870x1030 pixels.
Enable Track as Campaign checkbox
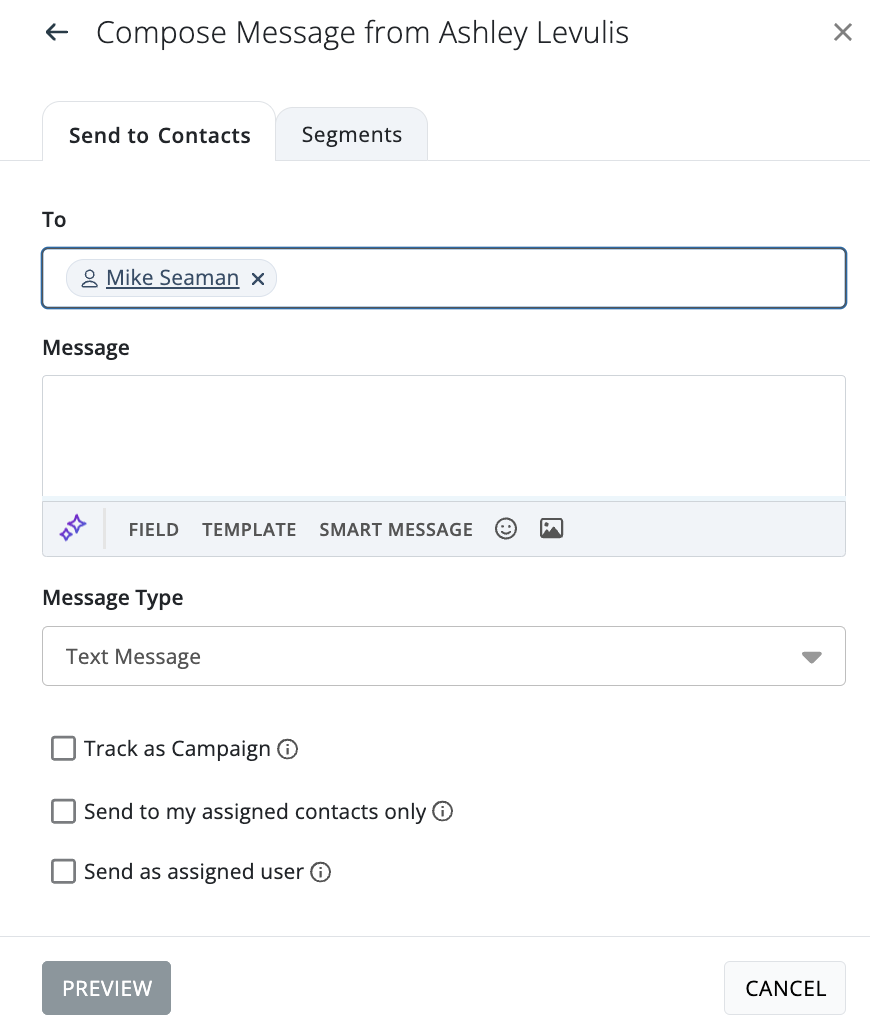coord(64,749)
